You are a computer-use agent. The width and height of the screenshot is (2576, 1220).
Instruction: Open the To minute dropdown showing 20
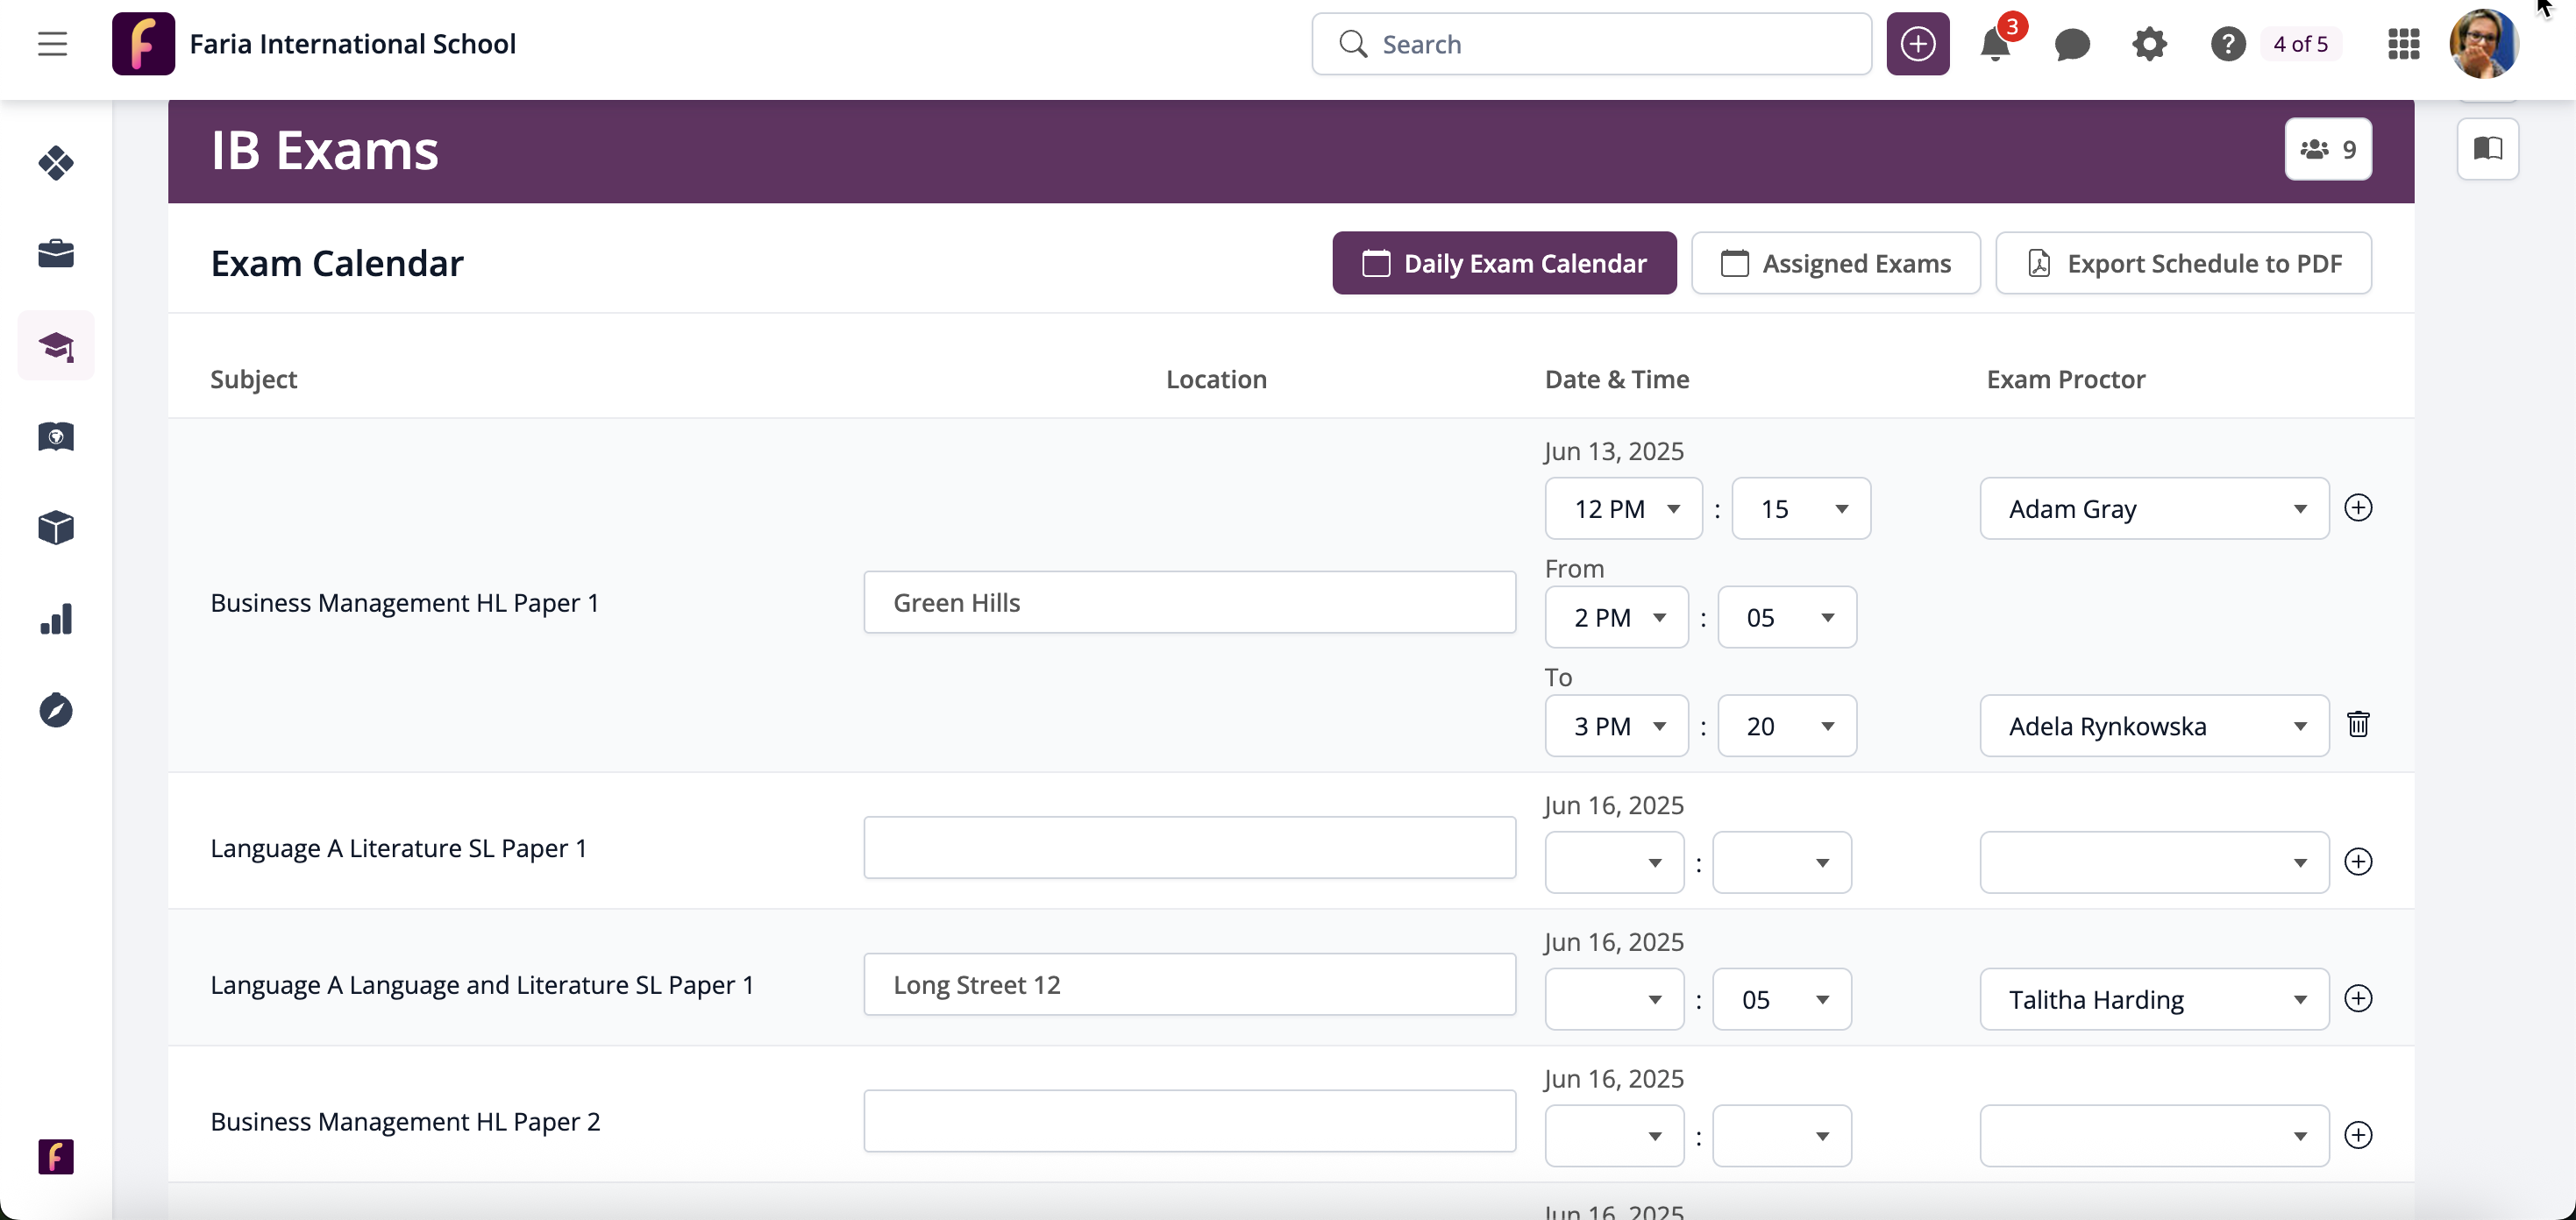[1786, 726]
